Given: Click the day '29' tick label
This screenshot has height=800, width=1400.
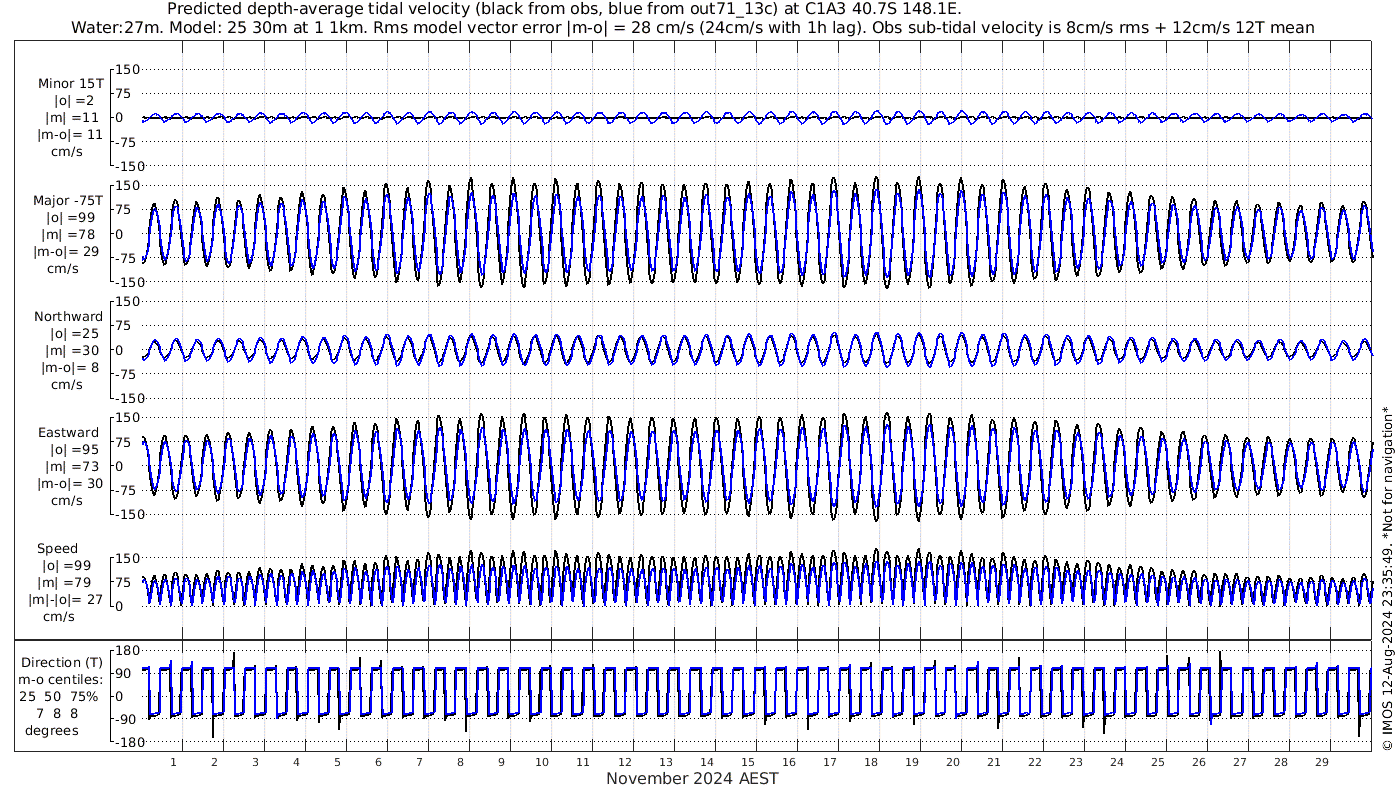Looking at the screenshot, I should 1321,762.
